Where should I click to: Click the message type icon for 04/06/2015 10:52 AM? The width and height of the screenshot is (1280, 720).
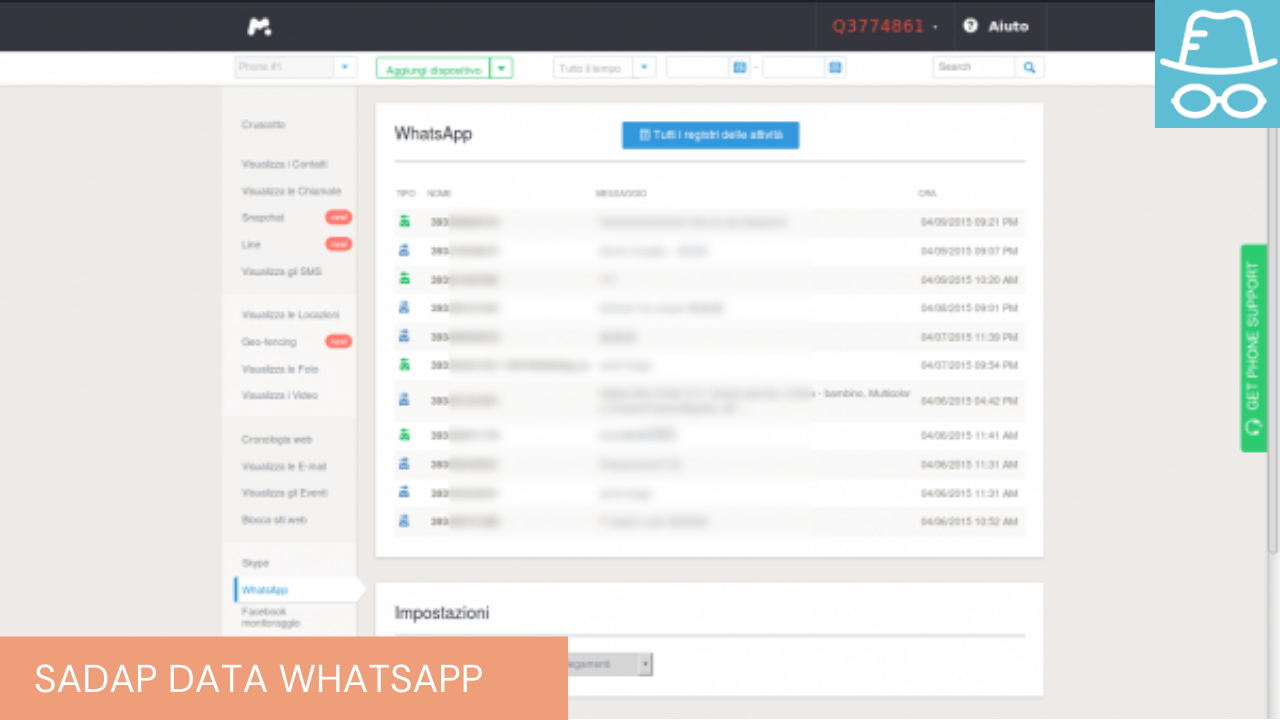click(404, 521)
